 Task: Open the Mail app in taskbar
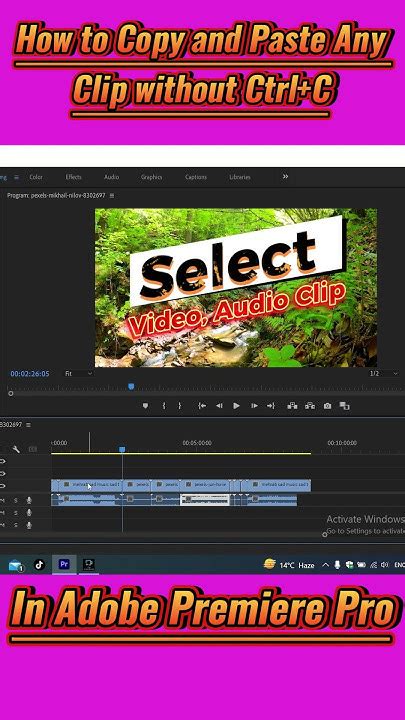[16, 565]
